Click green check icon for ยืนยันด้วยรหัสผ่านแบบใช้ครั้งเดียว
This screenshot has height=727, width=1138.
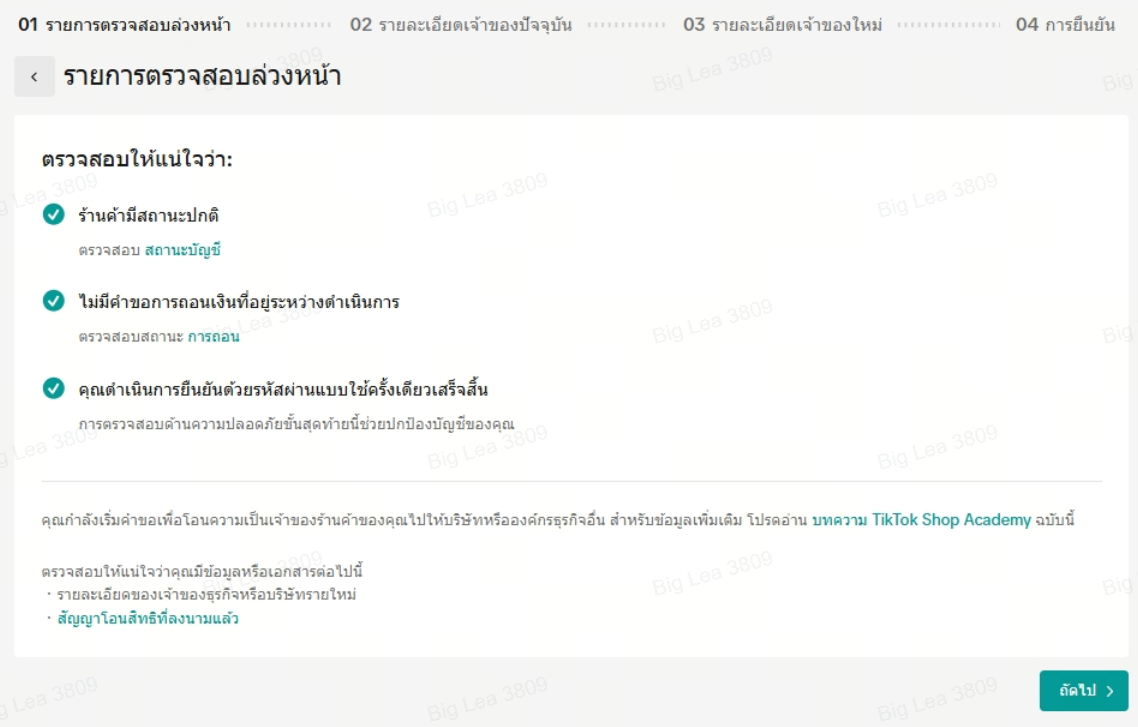[x=54, y=388]
